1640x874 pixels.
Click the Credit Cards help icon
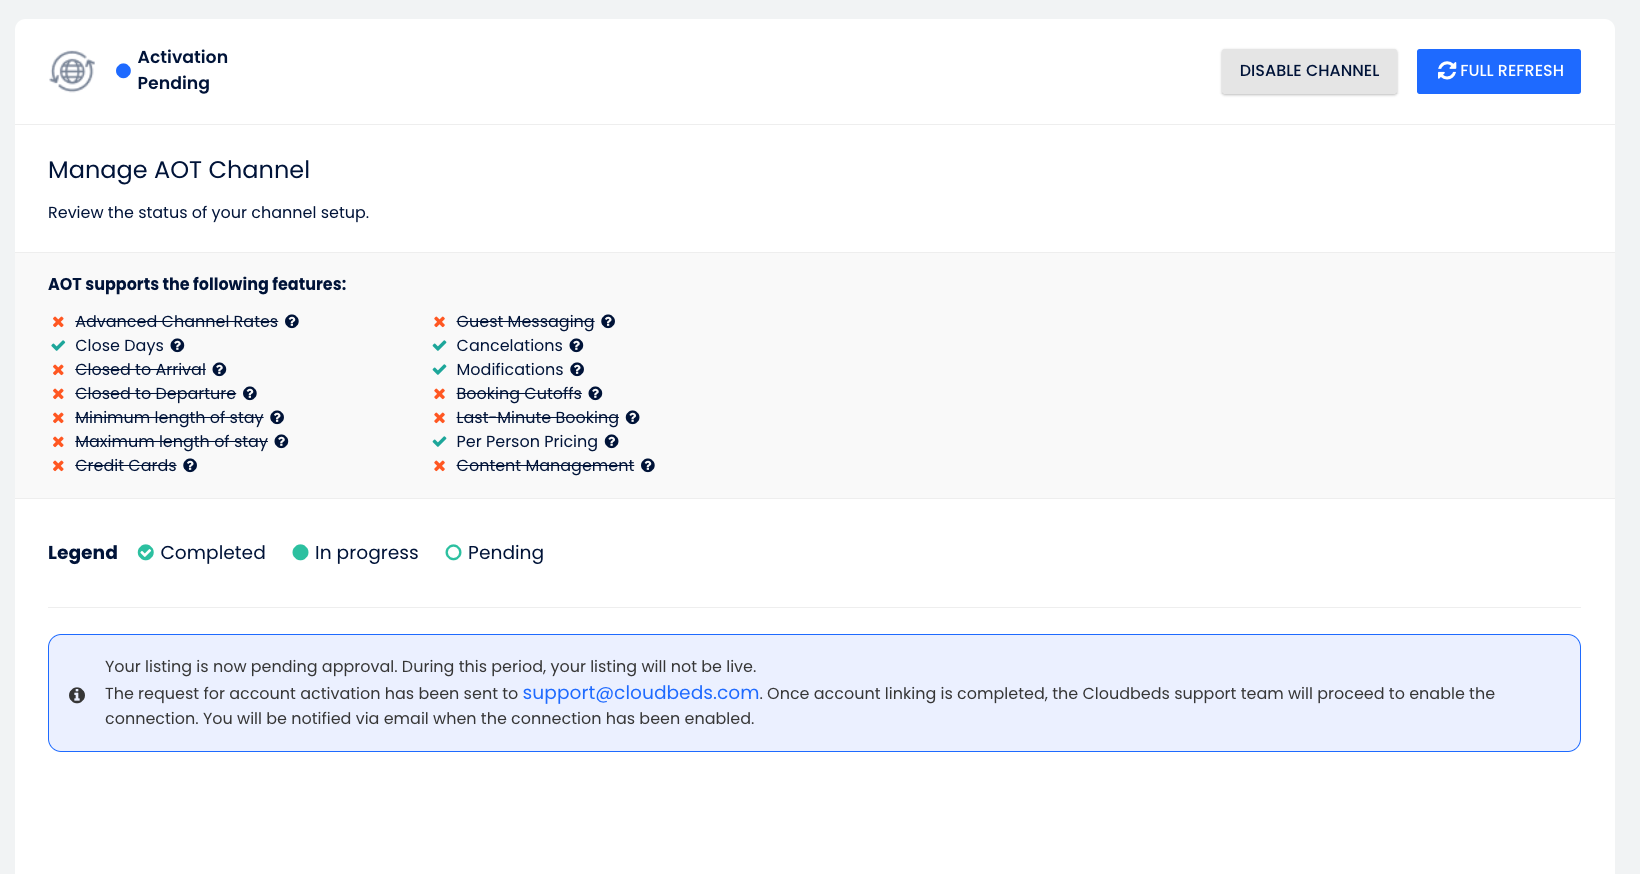190,465
